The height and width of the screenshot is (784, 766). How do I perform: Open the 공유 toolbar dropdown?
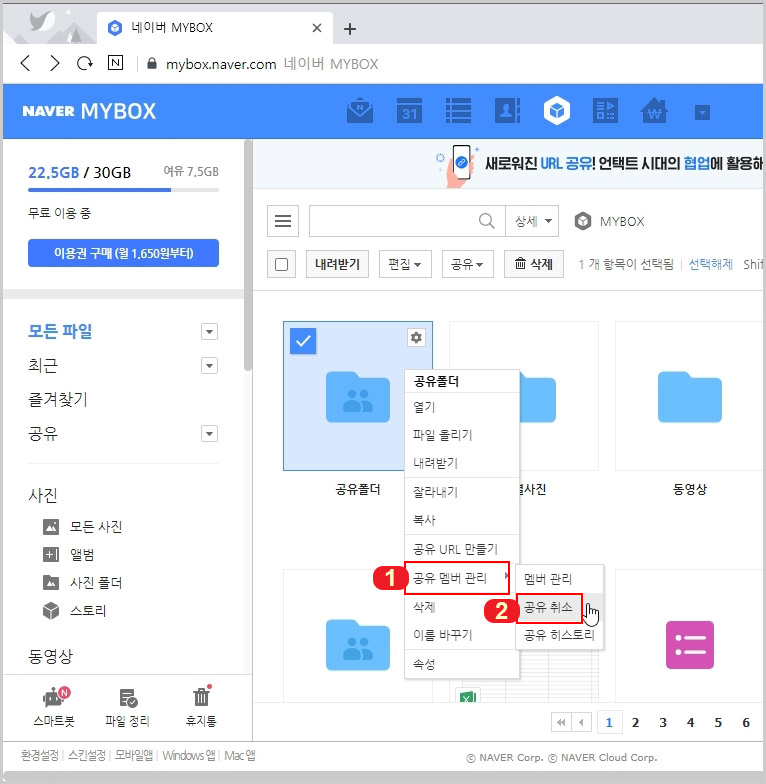[467, 264]
